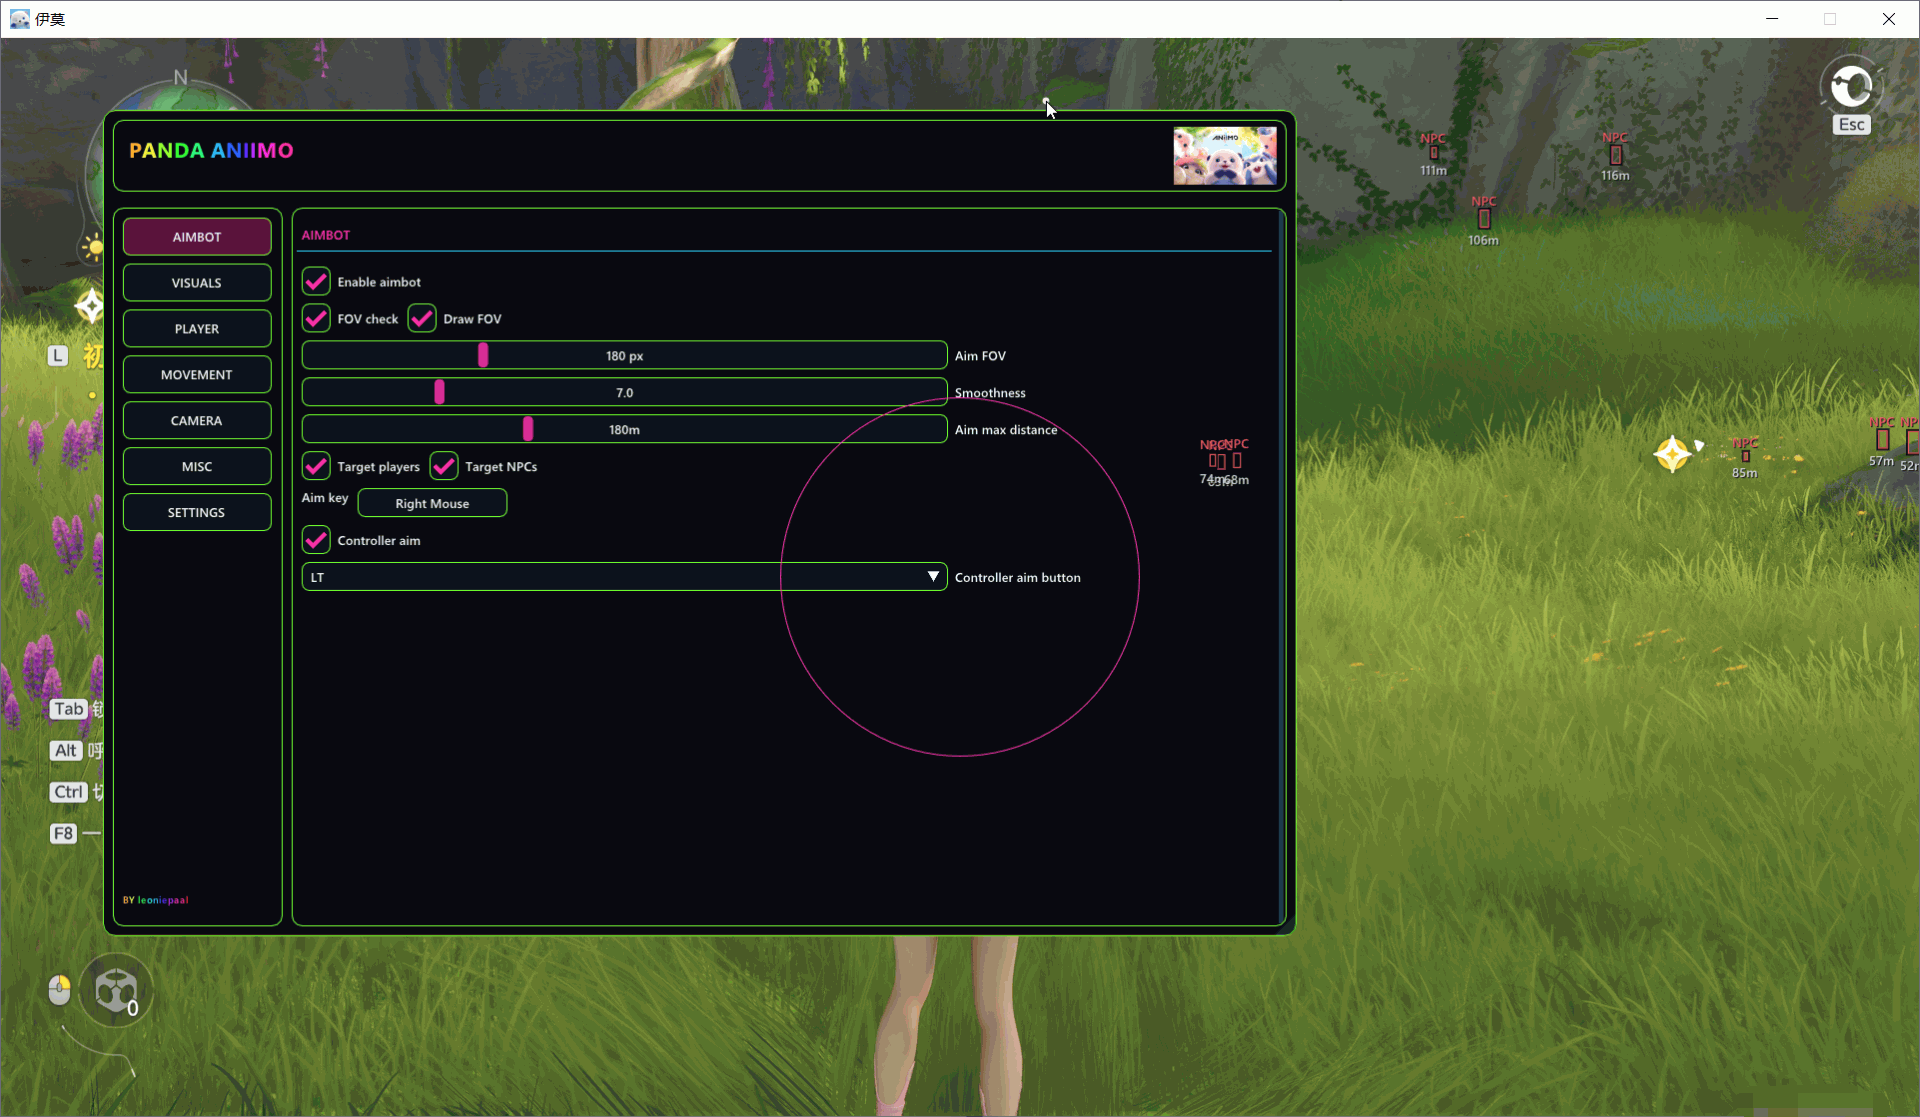Toggle the Draw FOV checkbox
The image size is (1920, 1117).
[x=422, y=319]
